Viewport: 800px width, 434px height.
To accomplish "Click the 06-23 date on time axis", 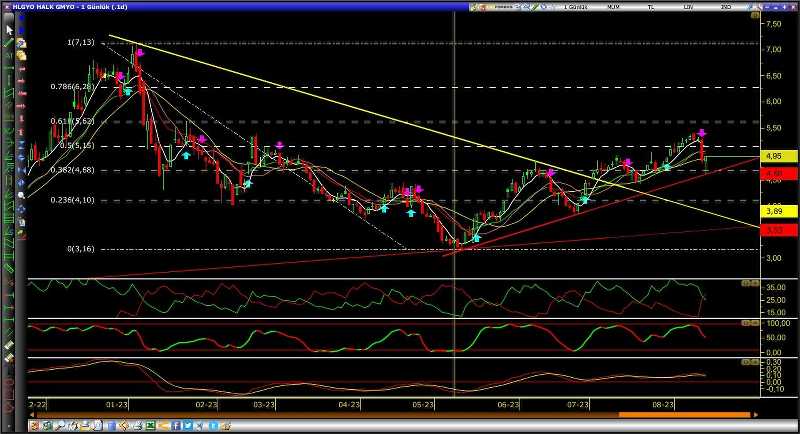I will click(507, 405).
